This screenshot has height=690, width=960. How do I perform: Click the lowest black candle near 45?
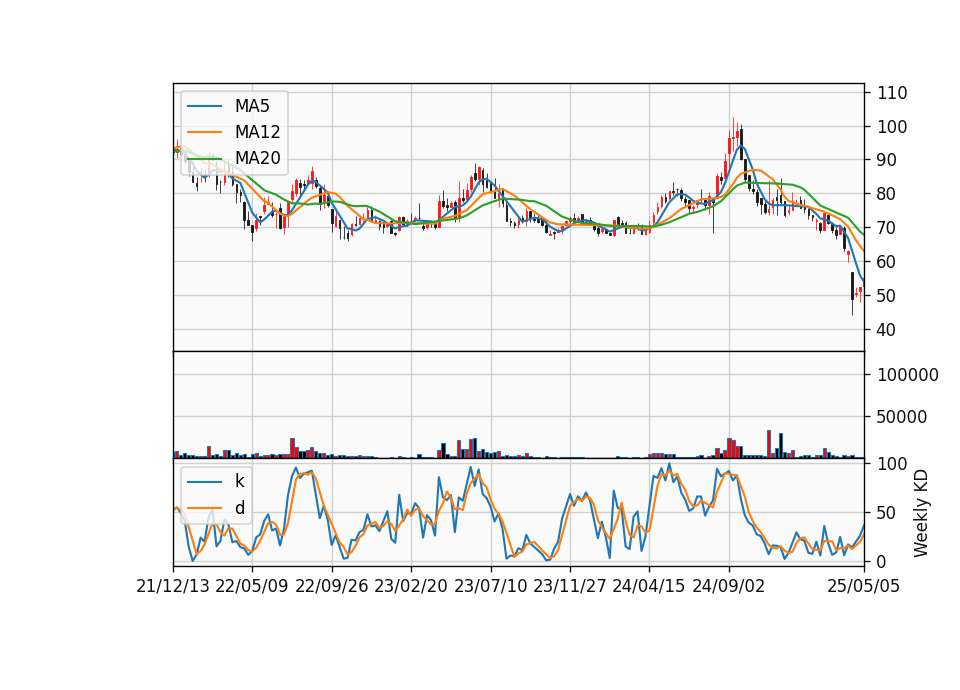pos(852,293)
